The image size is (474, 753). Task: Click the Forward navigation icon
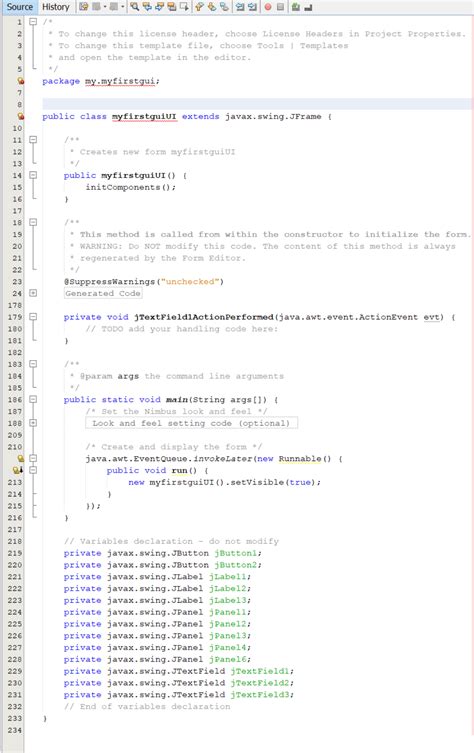click(114, 7)
